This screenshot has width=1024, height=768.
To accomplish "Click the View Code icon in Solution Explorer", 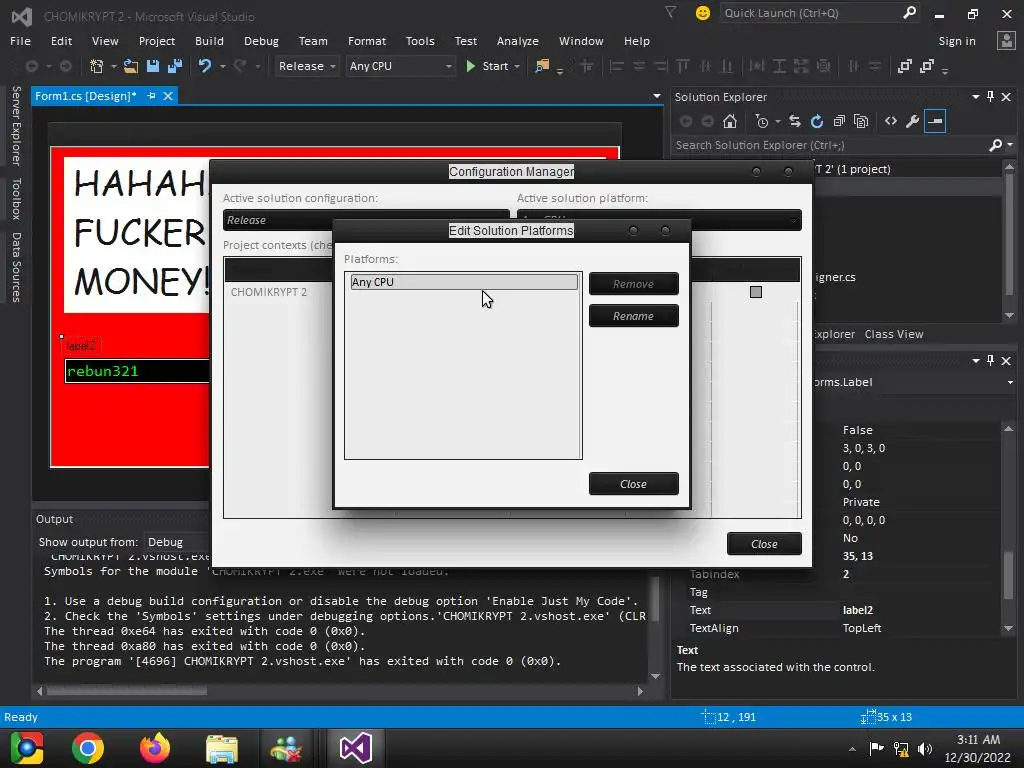I will point(891,121).
